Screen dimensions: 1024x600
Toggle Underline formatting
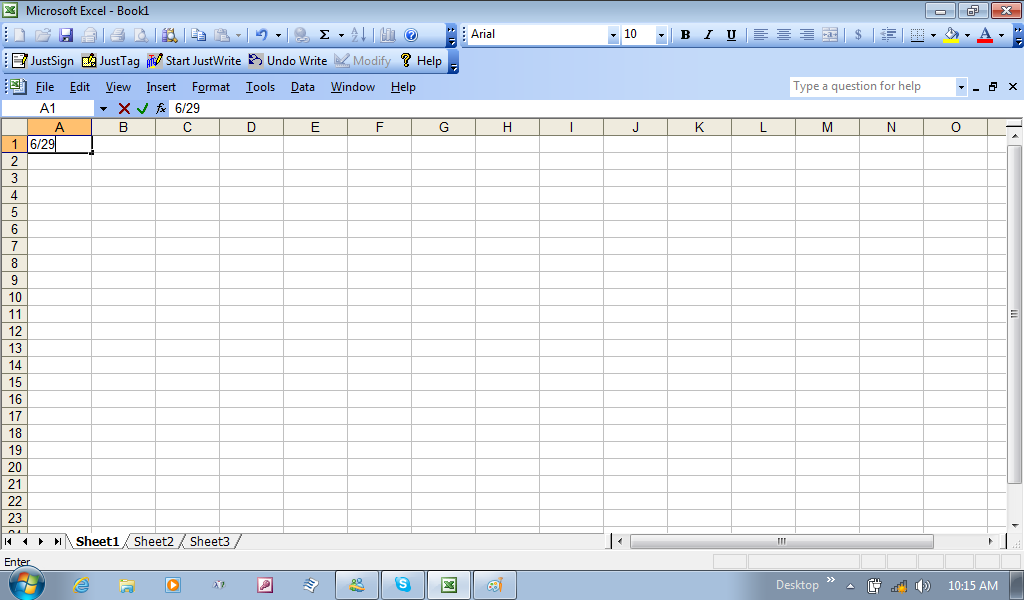point(731,35)
